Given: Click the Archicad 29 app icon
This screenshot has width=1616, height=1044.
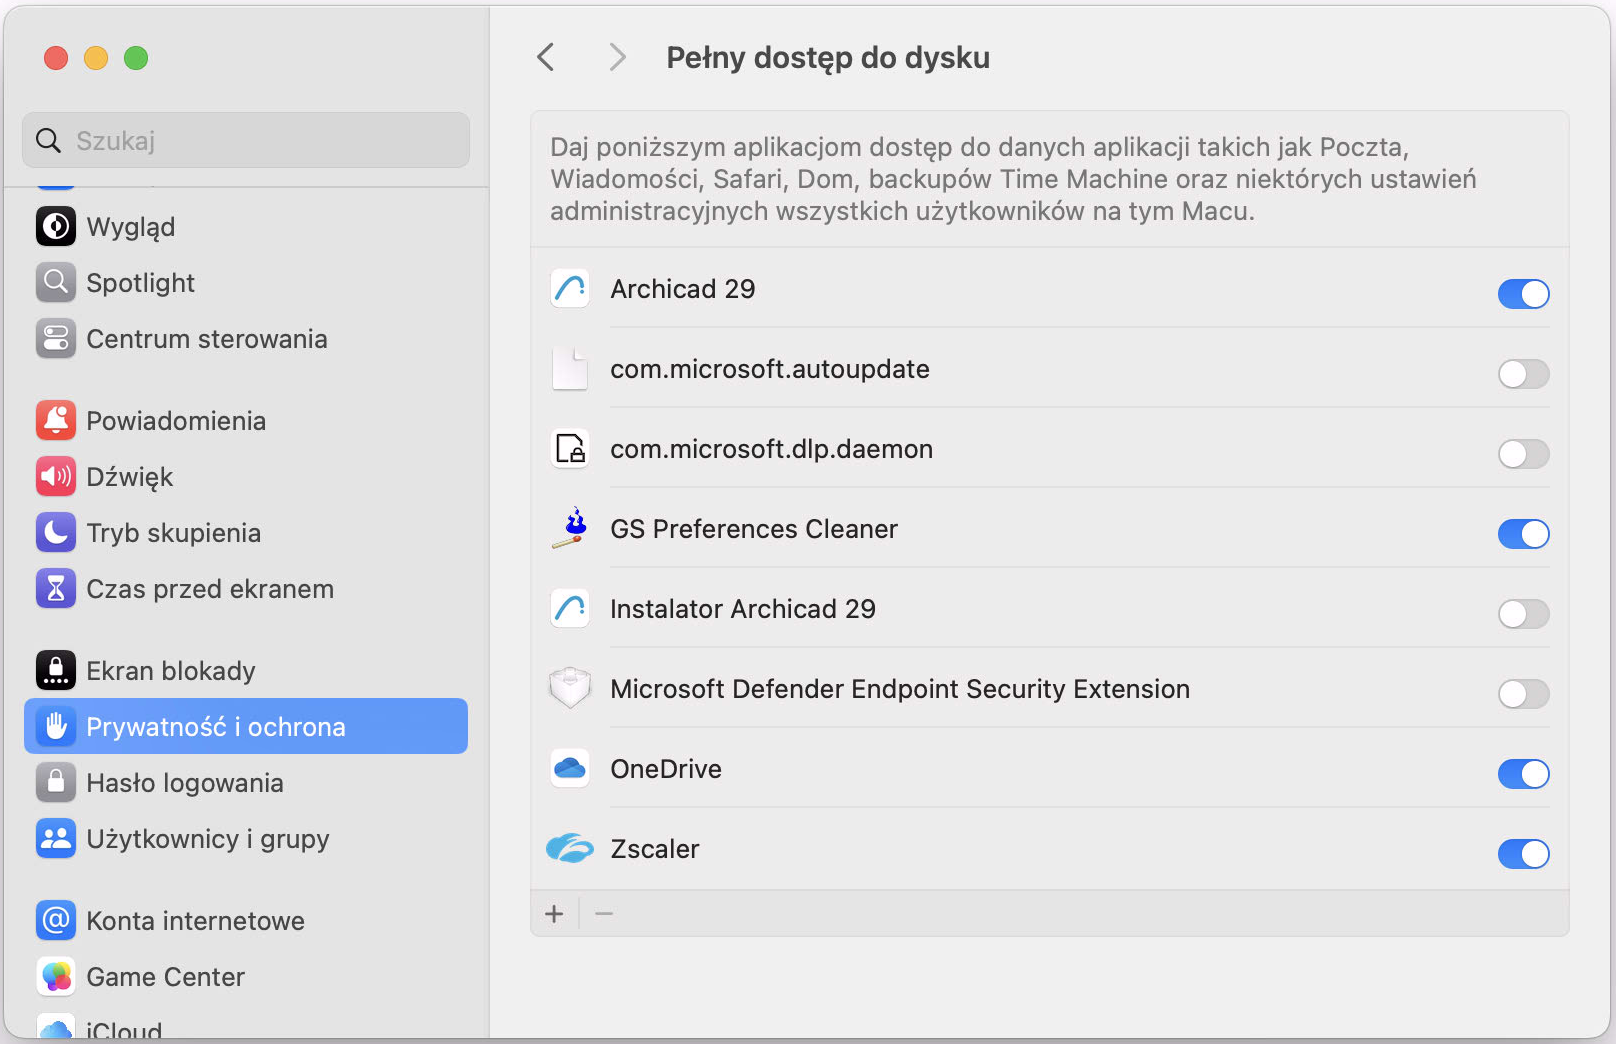Looking at the screenshot, I should (x=569, y=288).
